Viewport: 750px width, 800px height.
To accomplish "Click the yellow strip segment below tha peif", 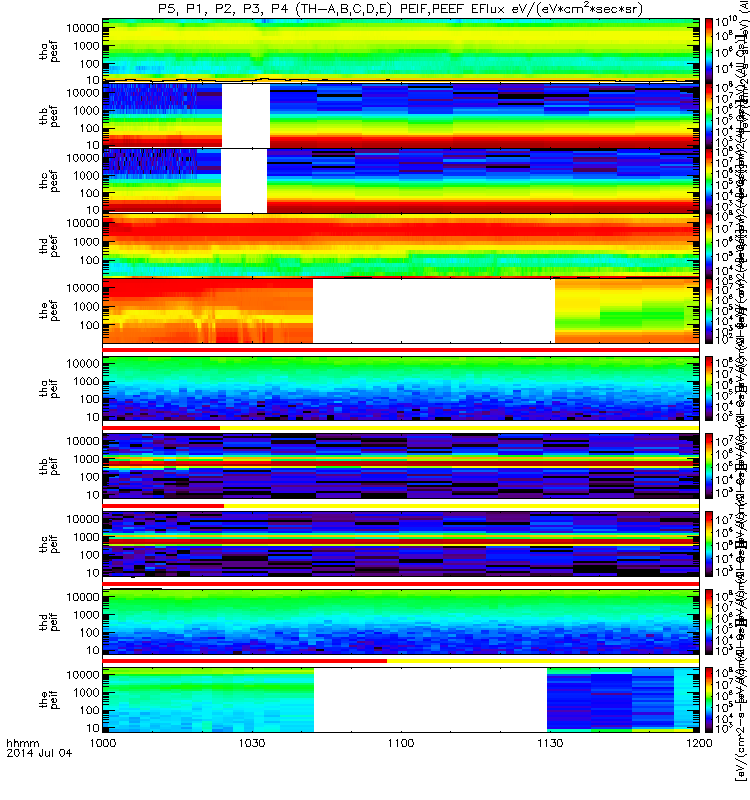I will click(x=459, y=428).
